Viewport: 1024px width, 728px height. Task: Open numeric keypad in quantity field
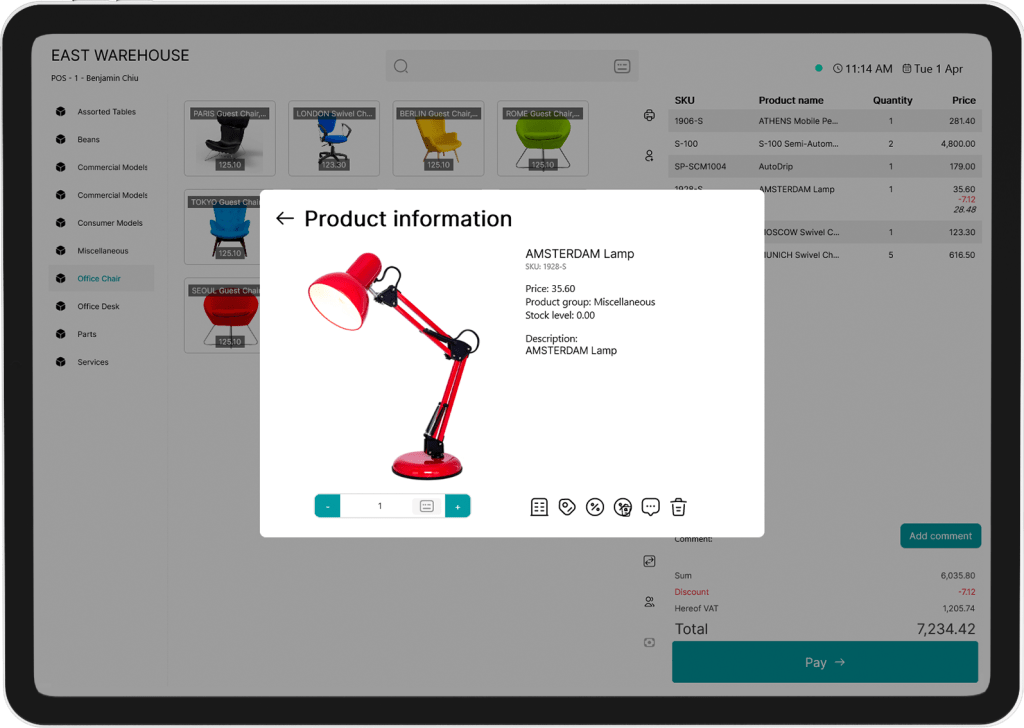tap(426, 506)
